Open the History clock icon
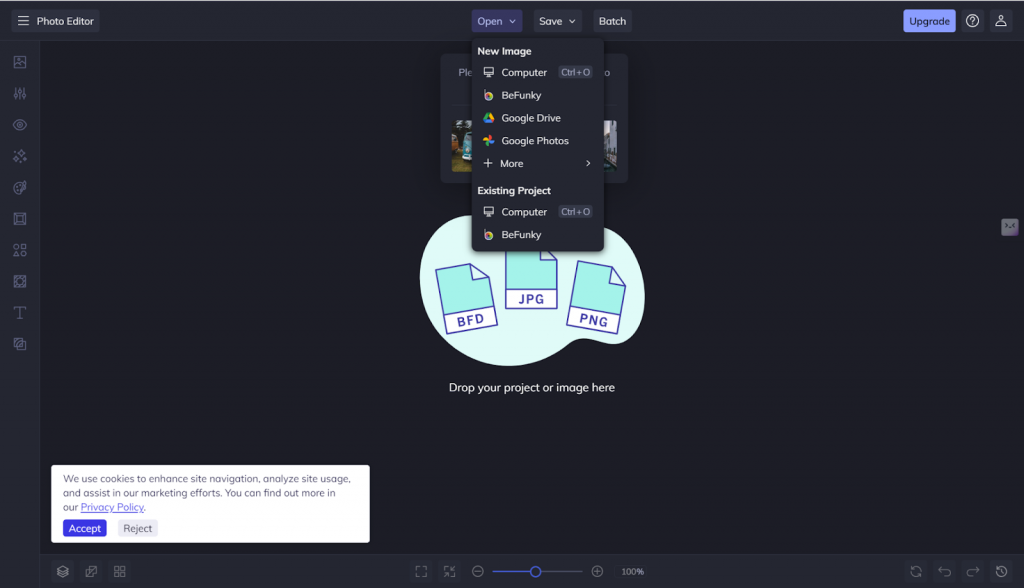 pyautogui.click(x=1001, y=571)
